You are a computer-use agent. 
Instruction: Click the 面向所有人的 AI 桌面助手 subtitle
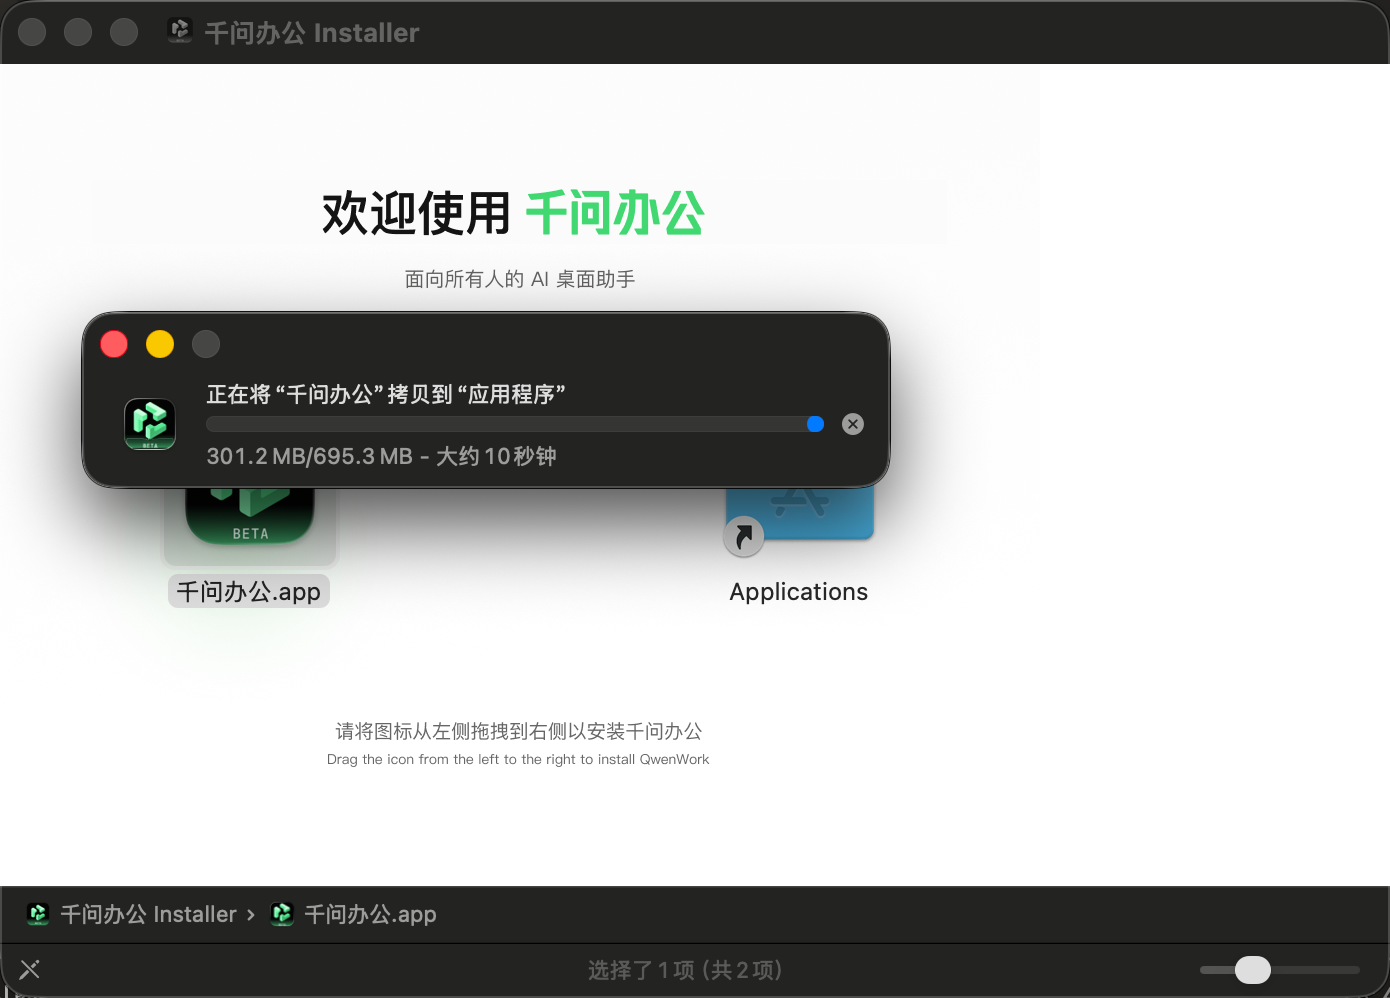pyautogui.click(x=520, y=279)
